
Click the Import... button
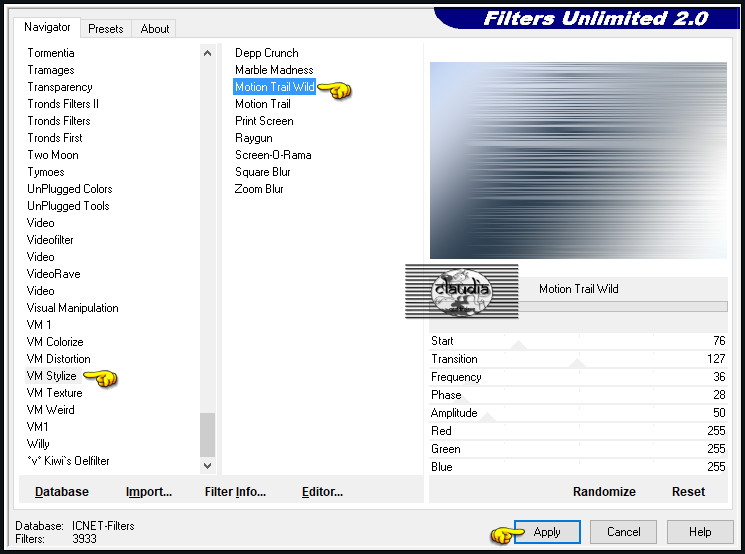149,492
